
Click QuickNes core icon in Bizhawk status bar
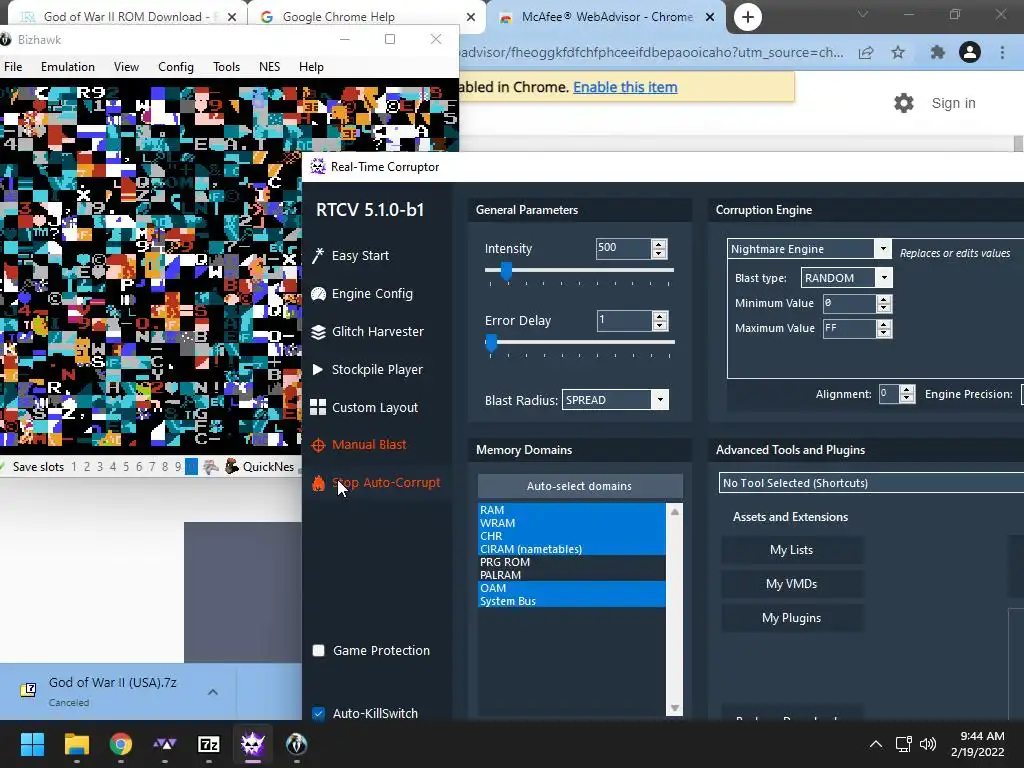pos(232,466)
